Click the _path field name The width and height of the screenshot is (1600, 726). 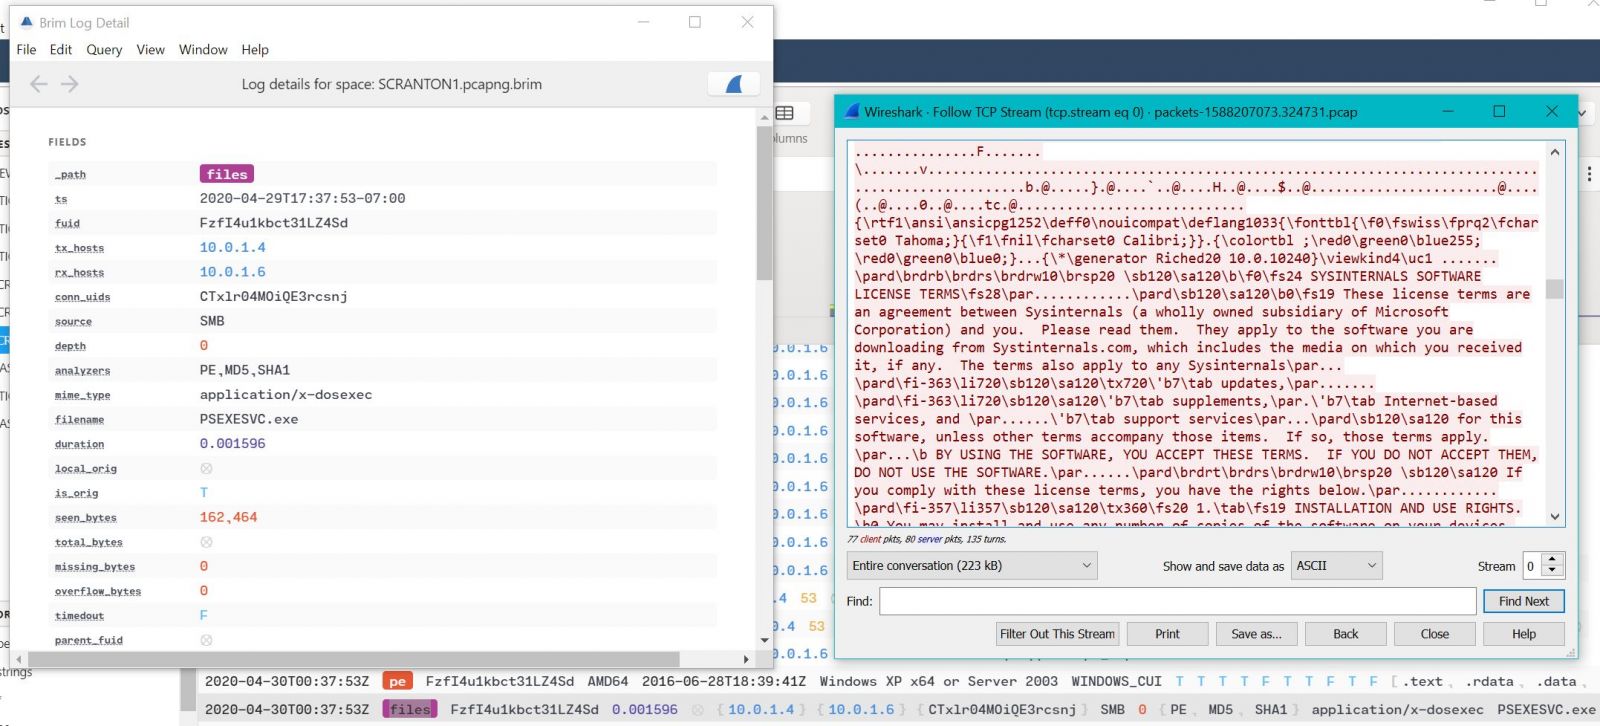tap(70, 175)
